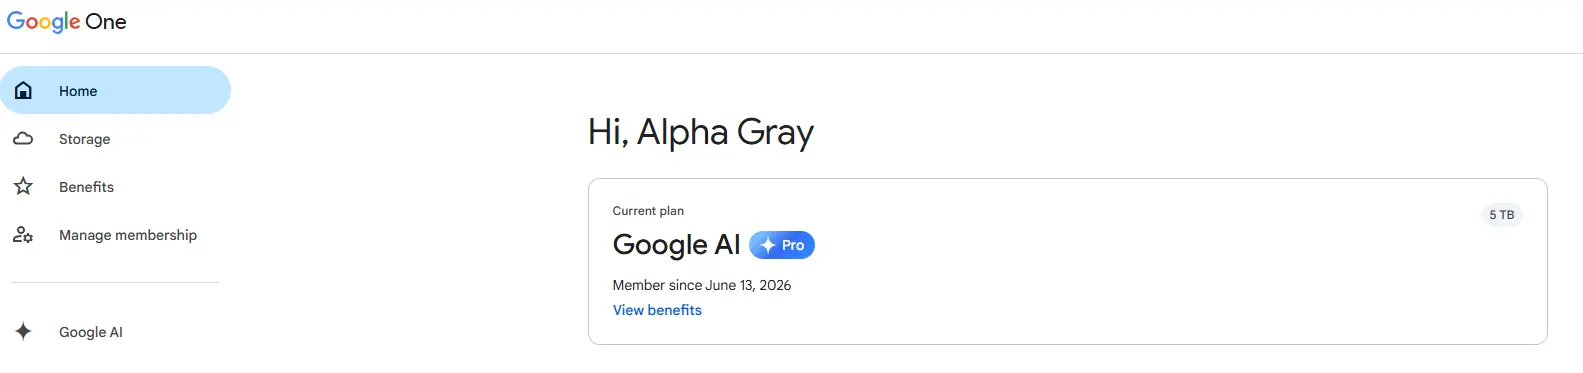Click the Storage cloud icon
1583x373 pixels.
pos(23,139)
